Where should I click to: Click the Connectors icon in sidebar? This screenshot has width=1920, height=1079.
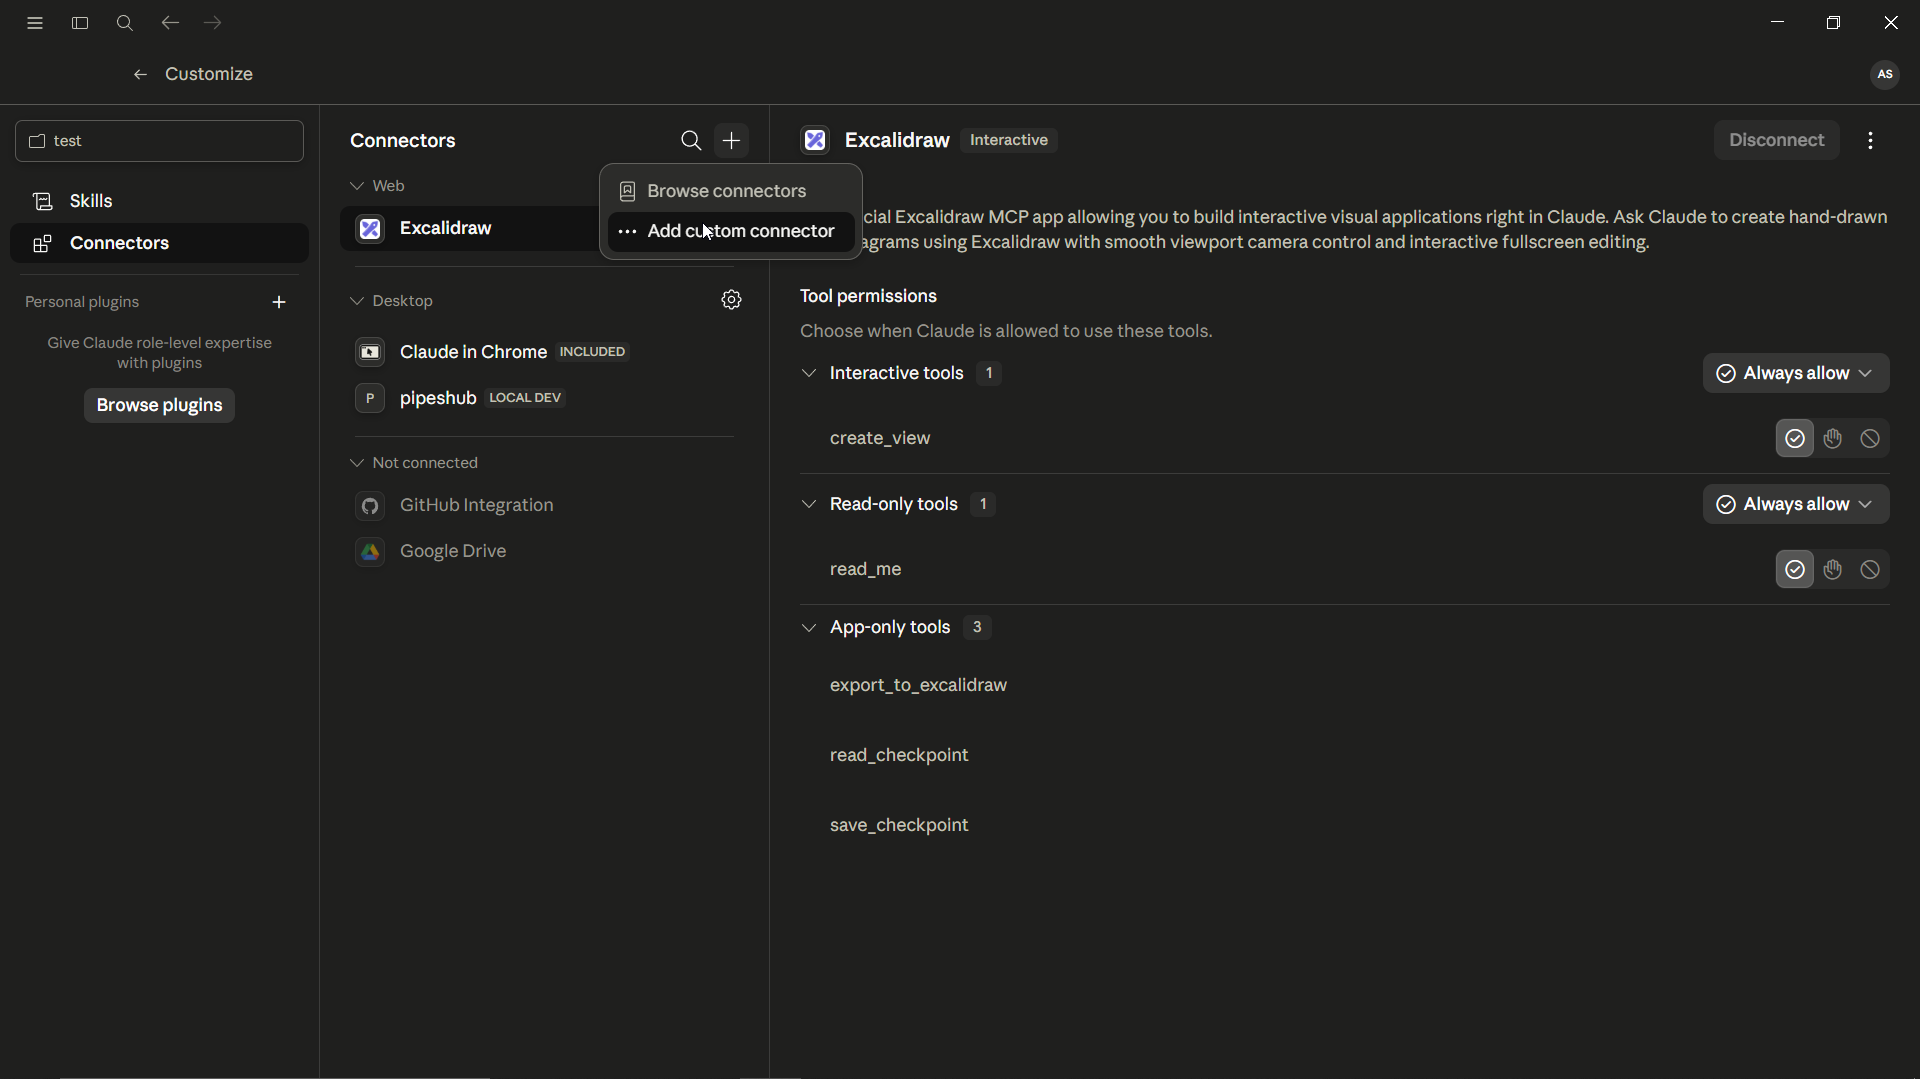pos(42,244)
